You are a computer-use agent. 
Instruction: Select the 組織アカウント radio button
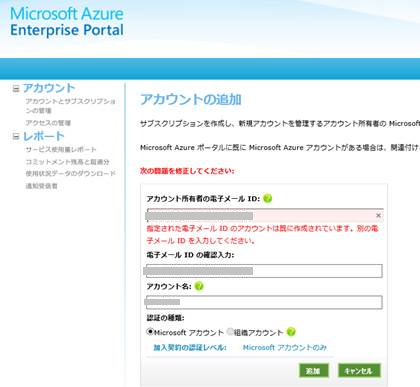pyautogui.click(x=230, y=332)
